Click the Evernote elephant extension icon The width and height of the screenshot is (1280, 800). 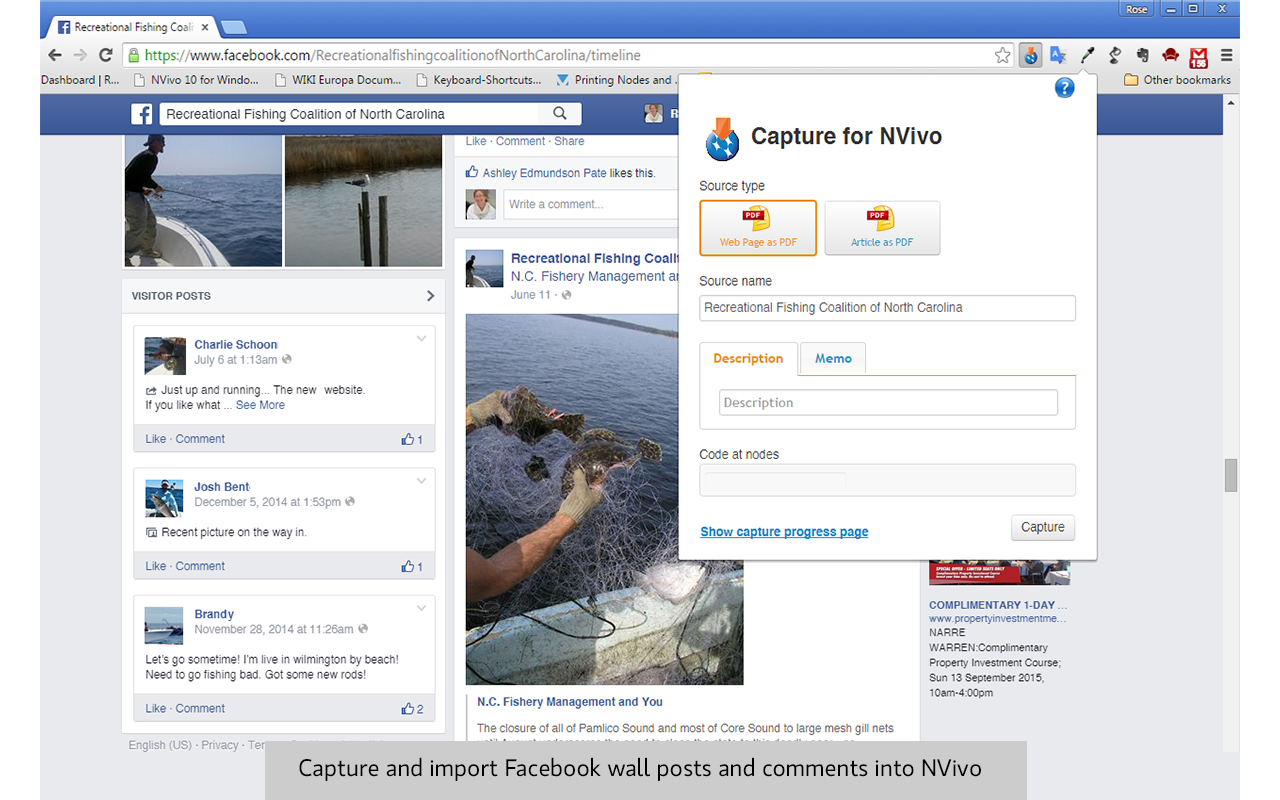(x=1142, y=56)
